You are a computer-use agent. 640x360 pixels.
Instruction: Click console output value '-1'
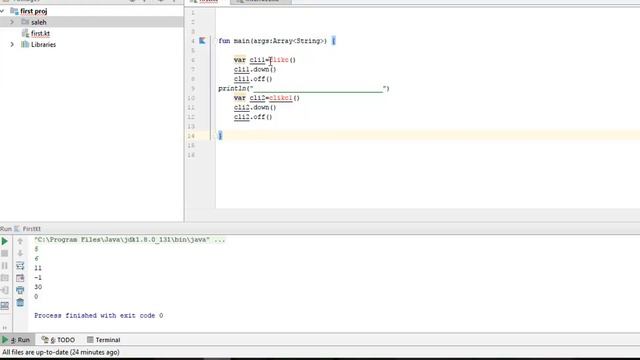pos(38,278)
